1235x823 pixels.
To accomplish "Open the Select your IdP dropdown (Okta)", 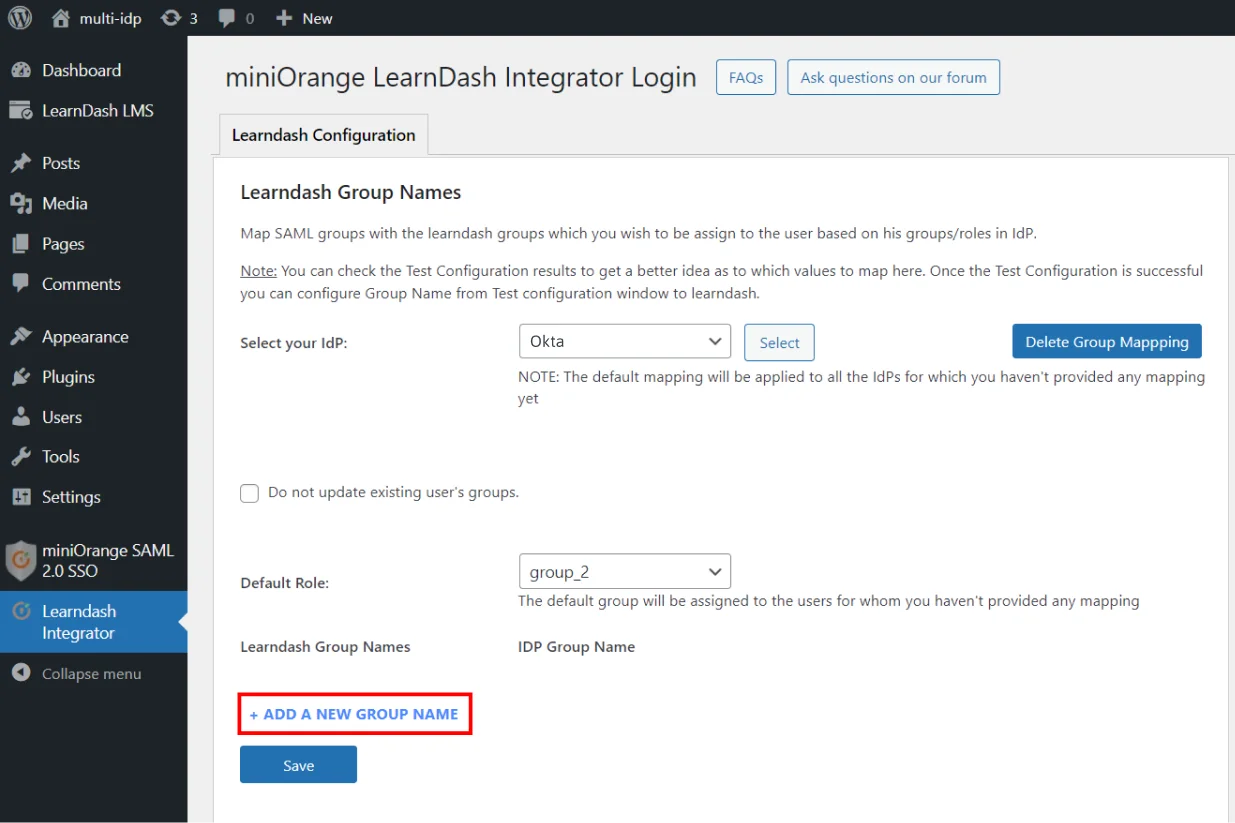I will [x=625, y=341].
